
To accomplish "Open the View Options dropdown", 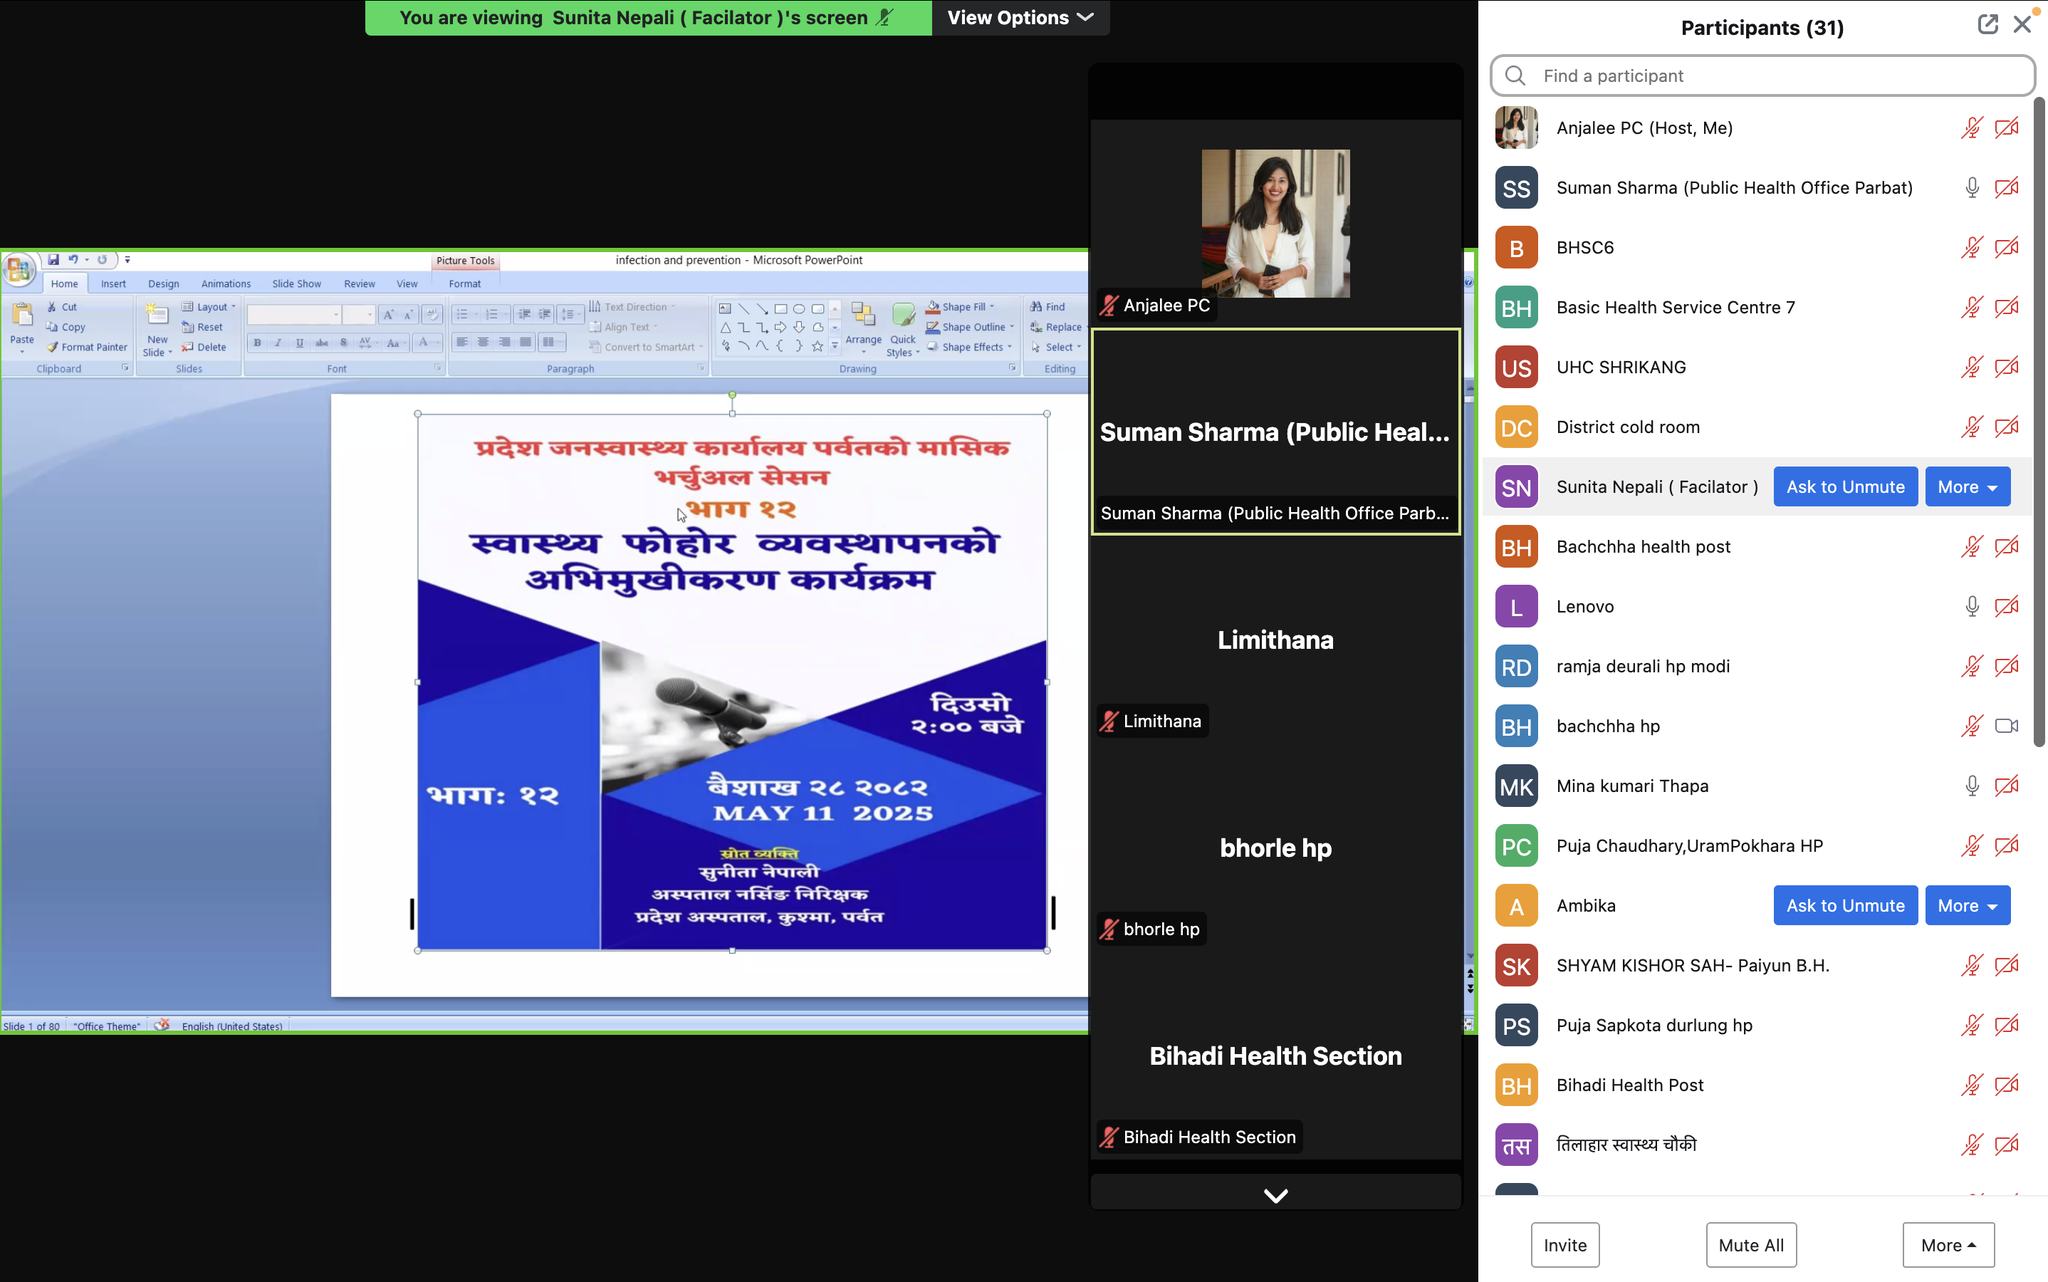I will click(1020, 18).
